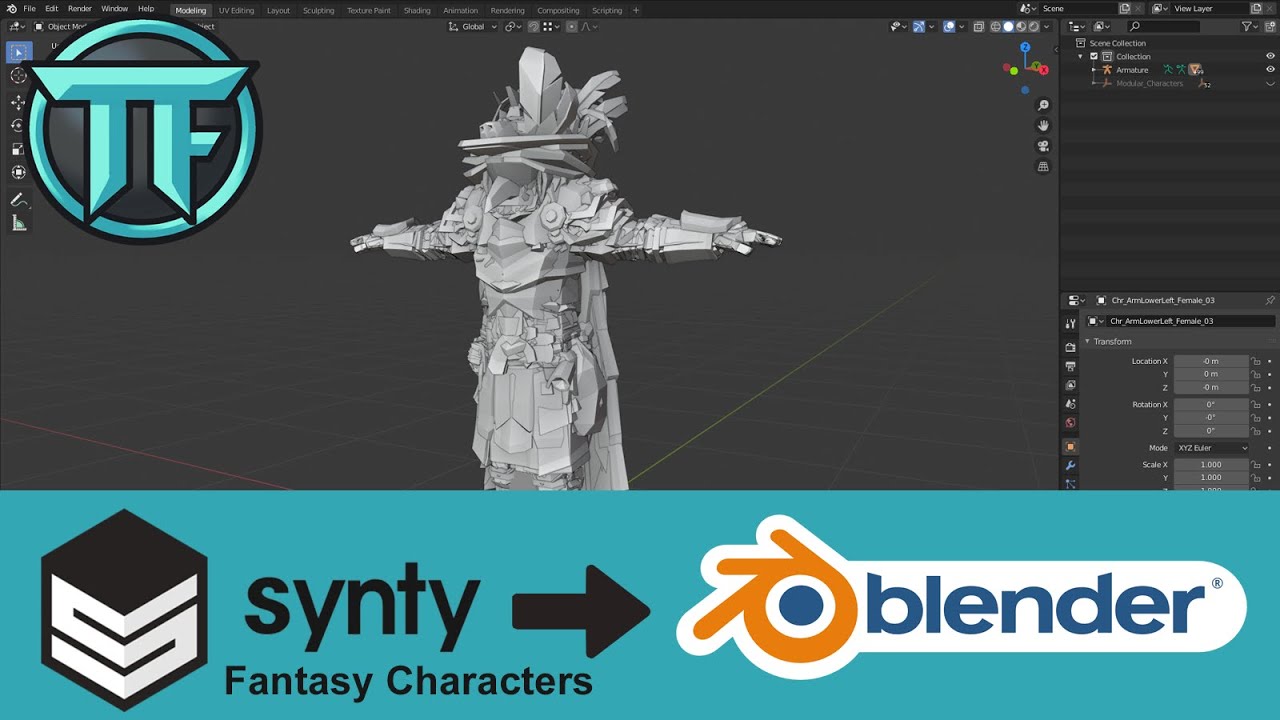Click the outliner search field

[x=1163, y=26]
